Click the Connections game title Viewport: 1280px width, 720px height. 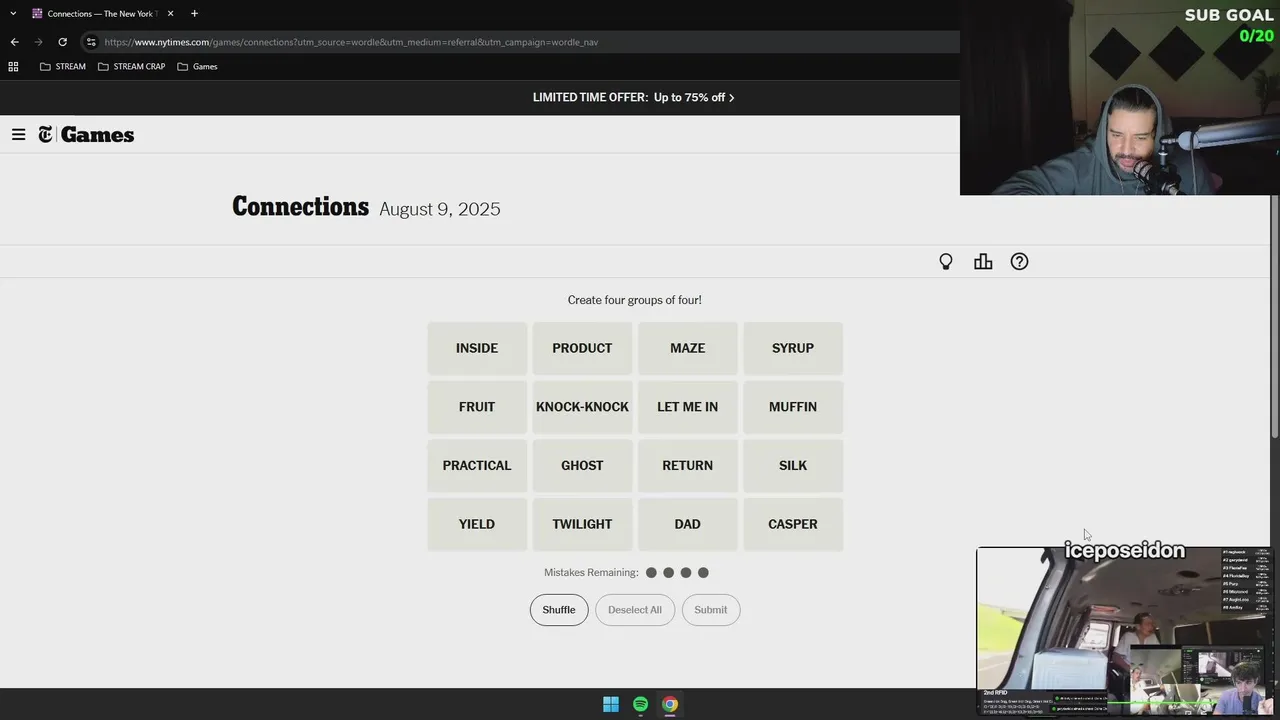tap(300, 207)
